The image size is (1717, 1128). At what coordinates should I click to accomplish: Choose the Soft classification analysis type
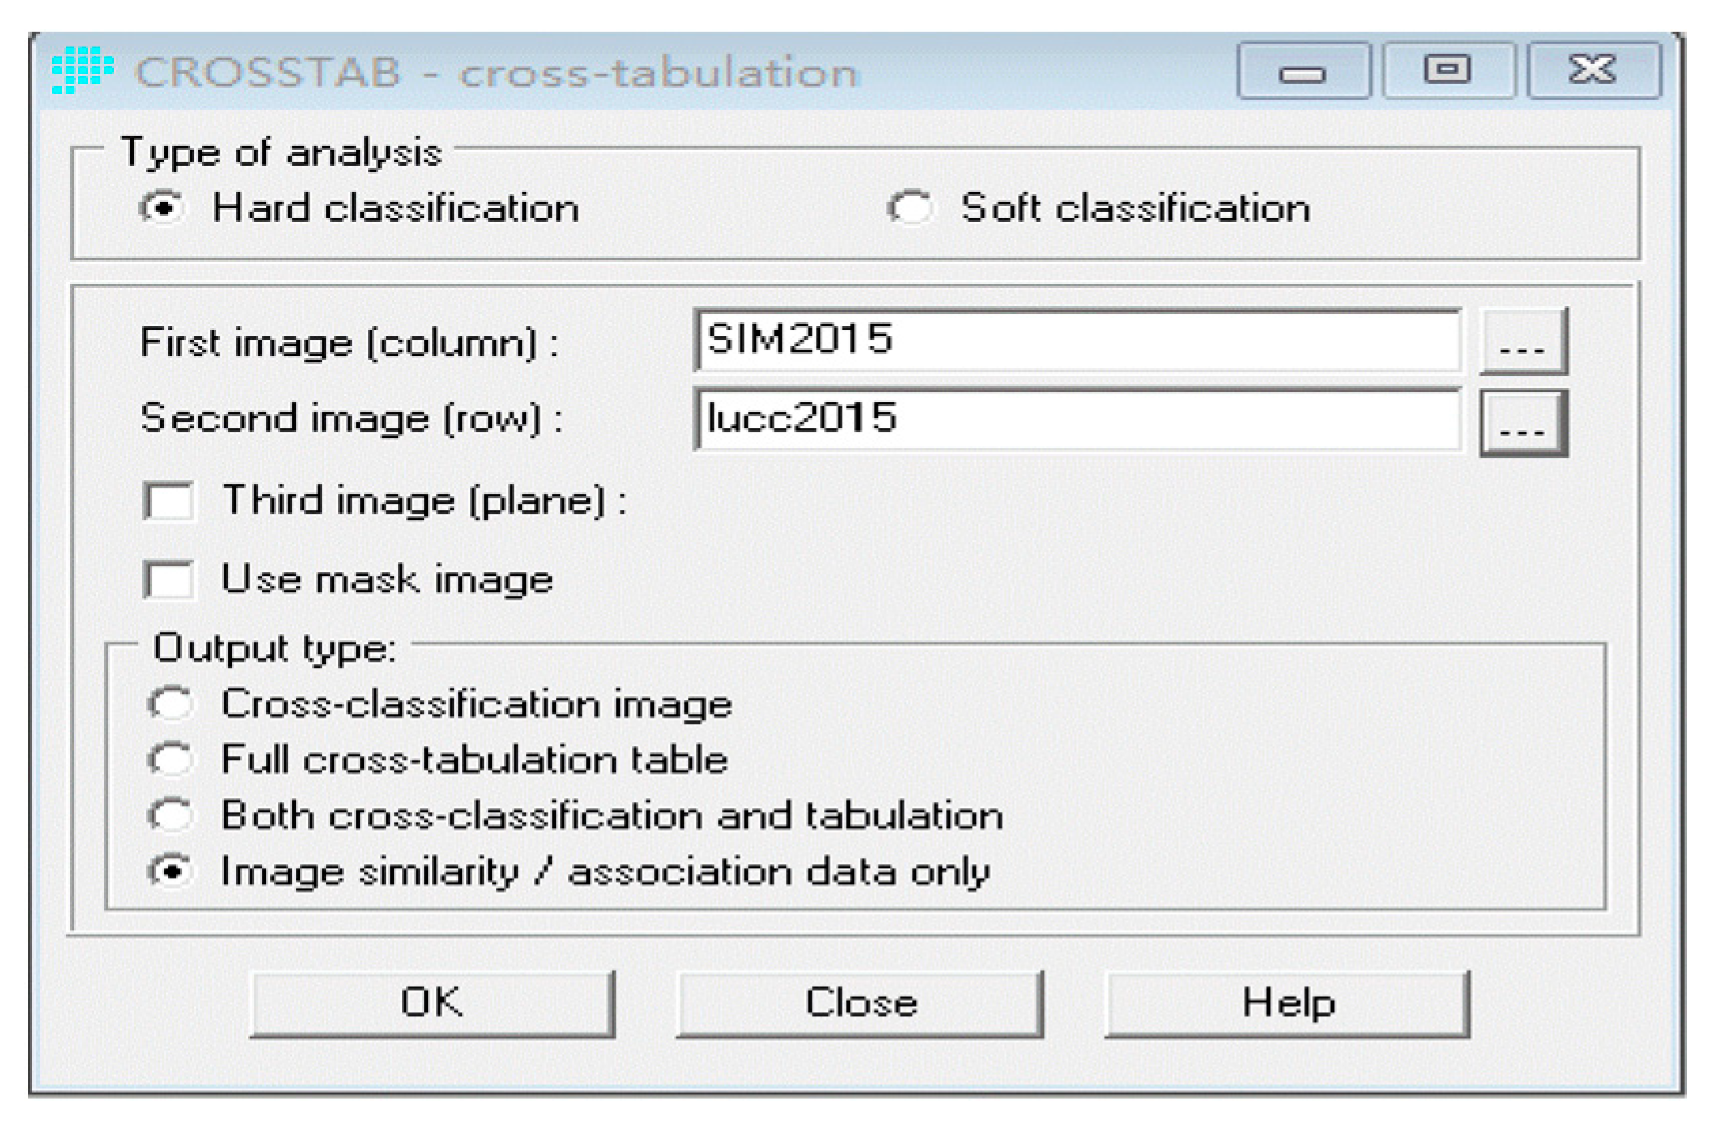pyautogui.click(x=910, y=208)
